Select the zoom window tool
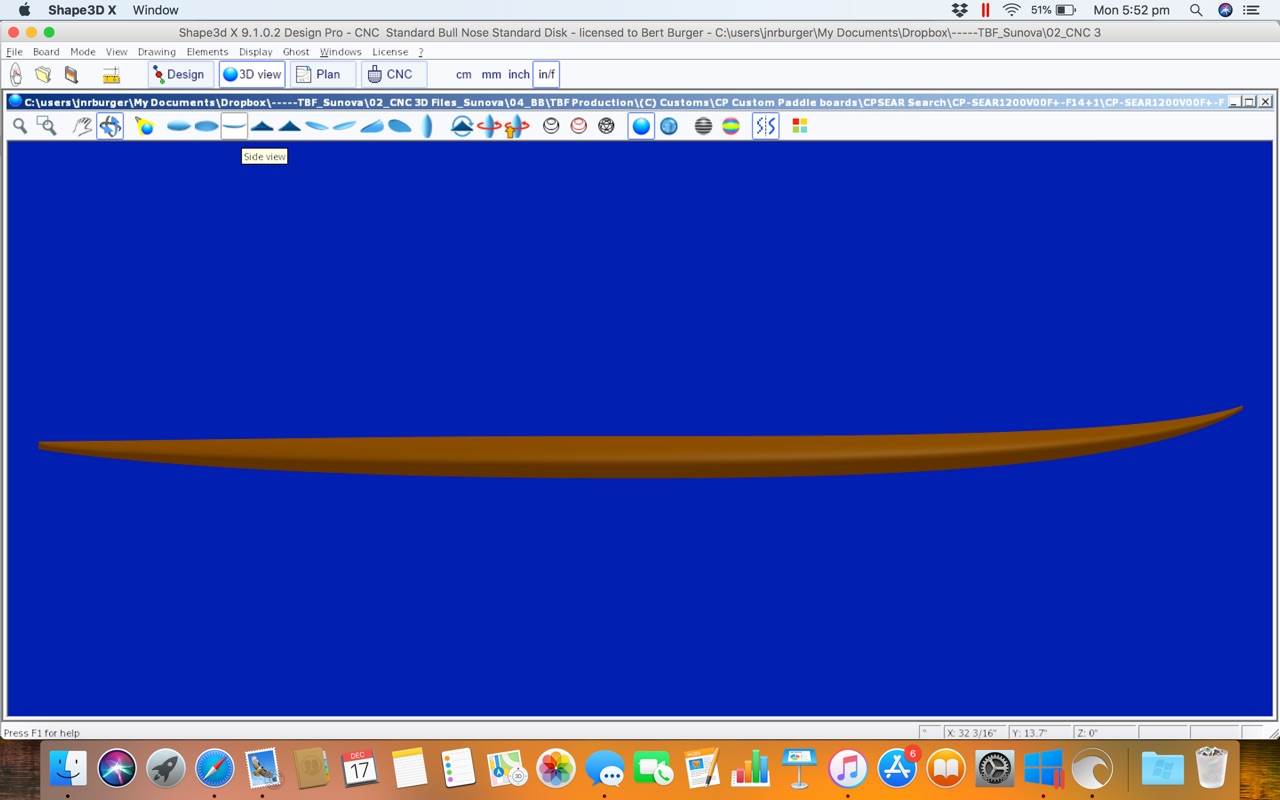 coord(46,126)
